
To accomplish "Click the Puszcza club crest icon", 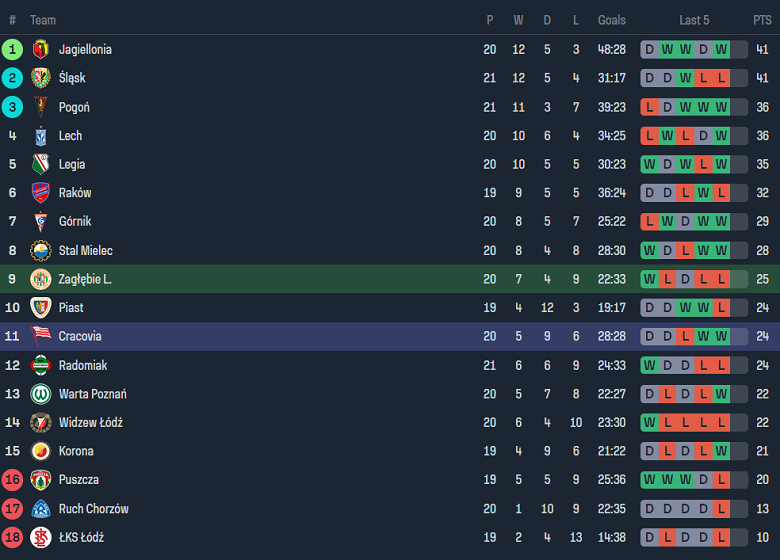I will click(x=40, y=480).
